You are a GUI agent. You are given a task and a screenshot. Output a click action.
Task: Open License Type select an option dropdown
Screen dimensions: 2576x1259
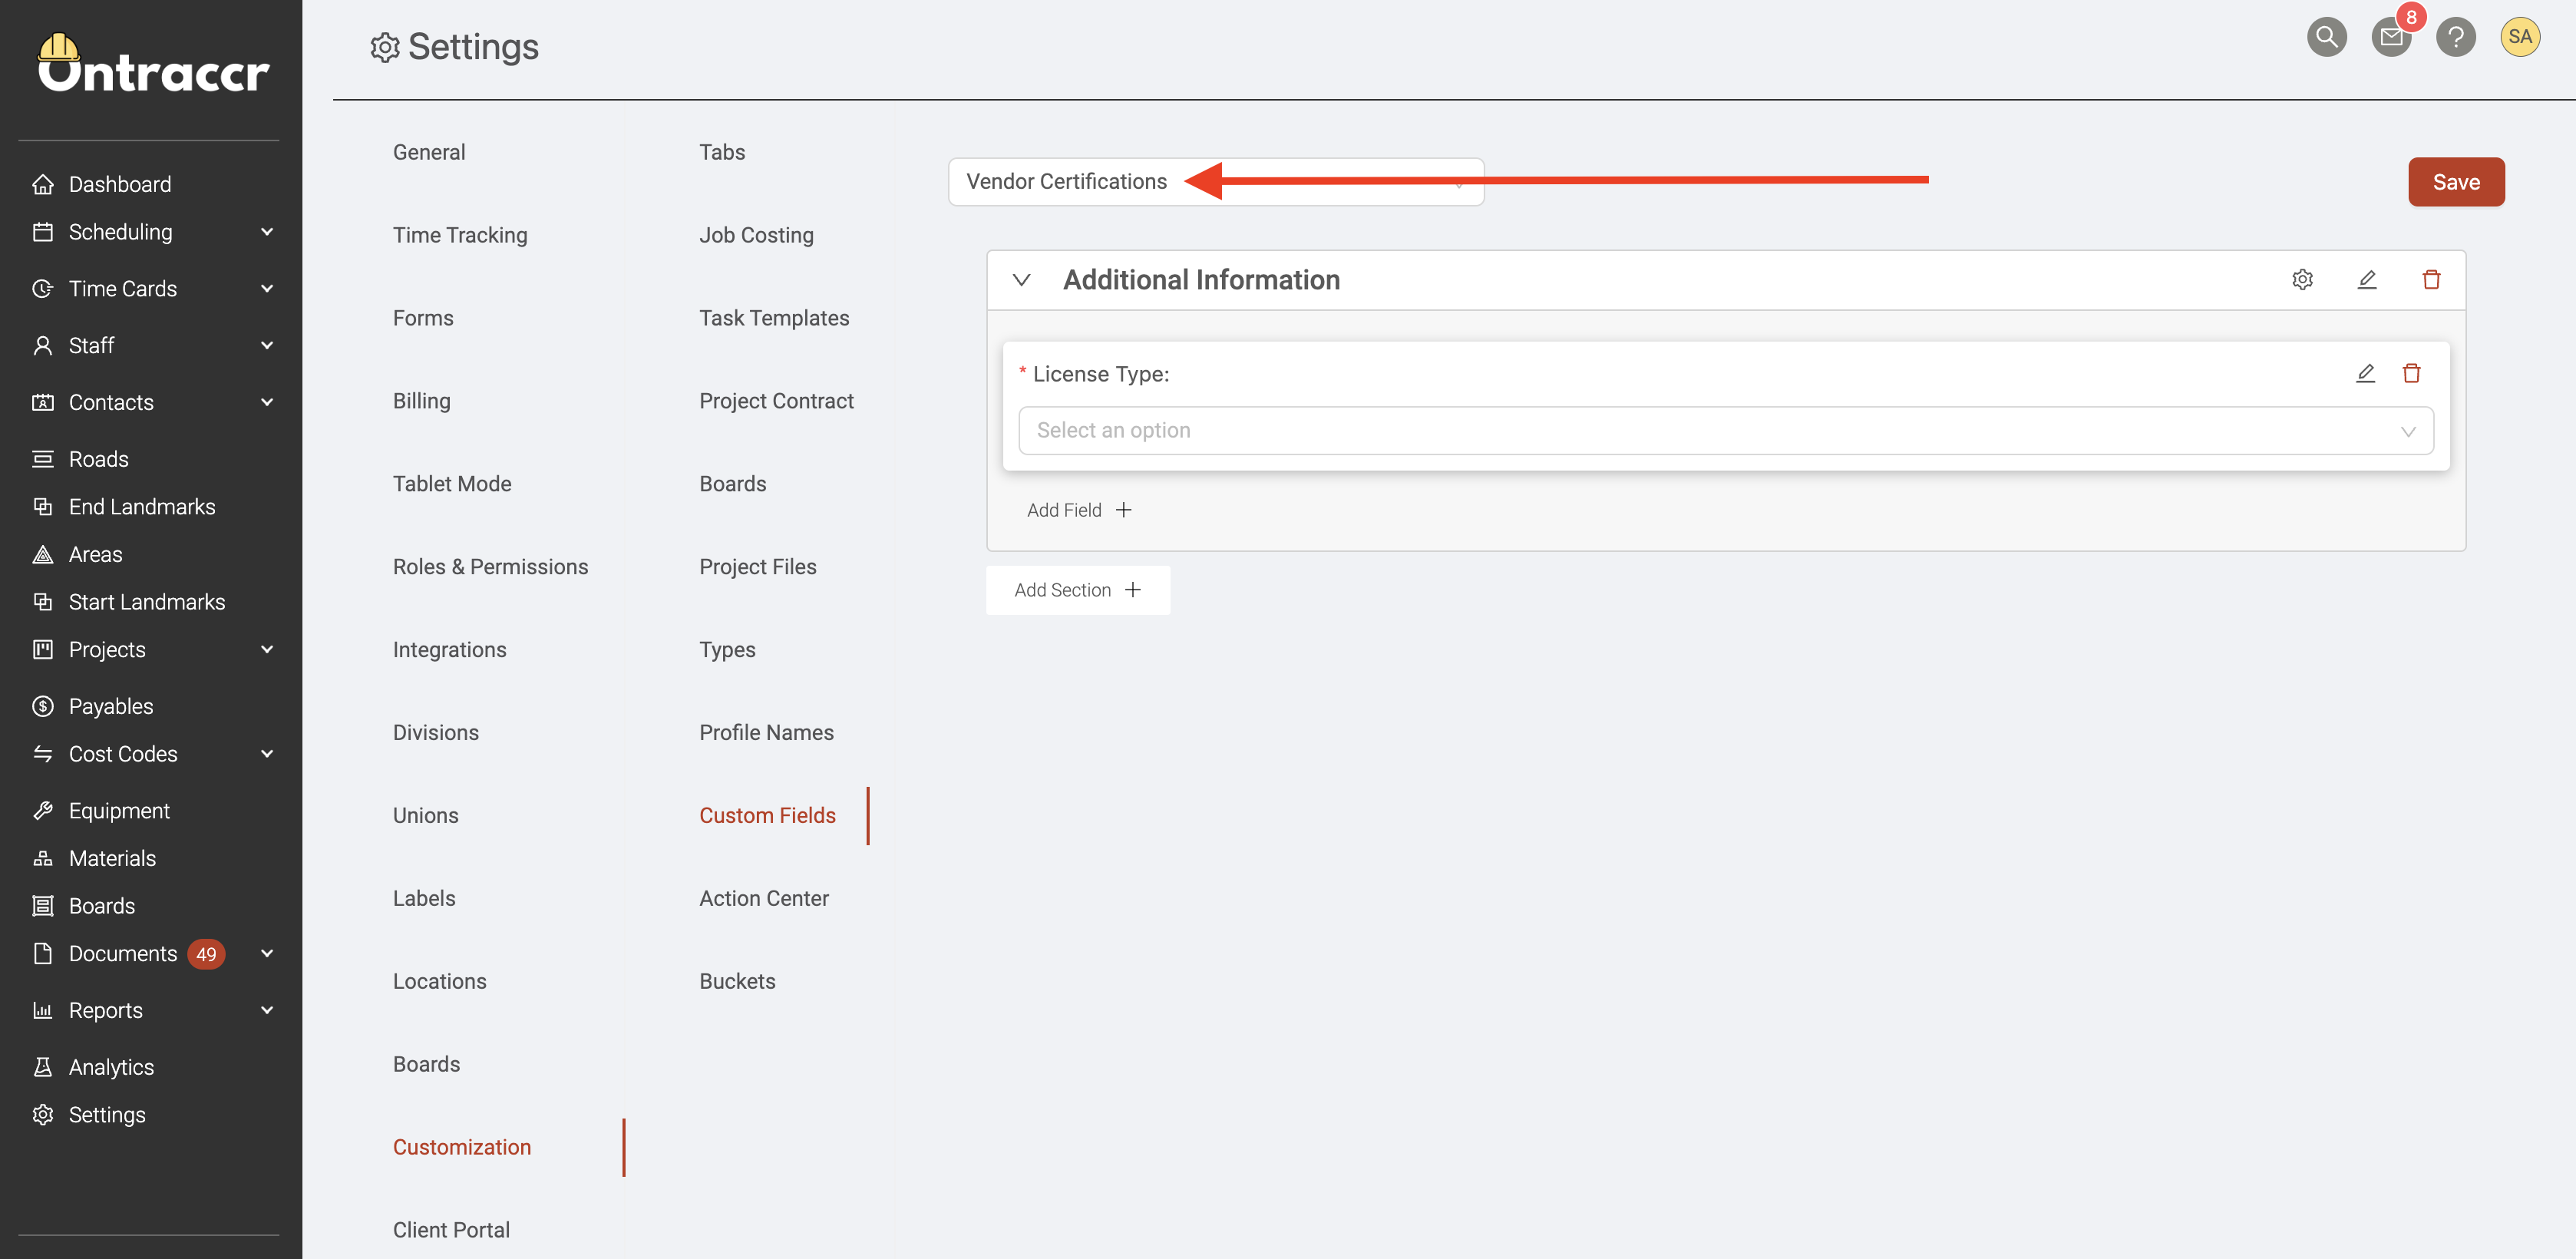(1725, 430)
